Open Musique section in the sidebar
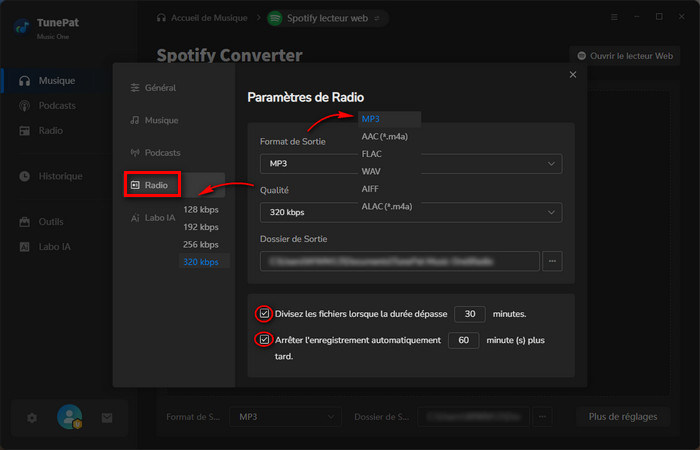The image size is (700, 450). pos(56,81)
